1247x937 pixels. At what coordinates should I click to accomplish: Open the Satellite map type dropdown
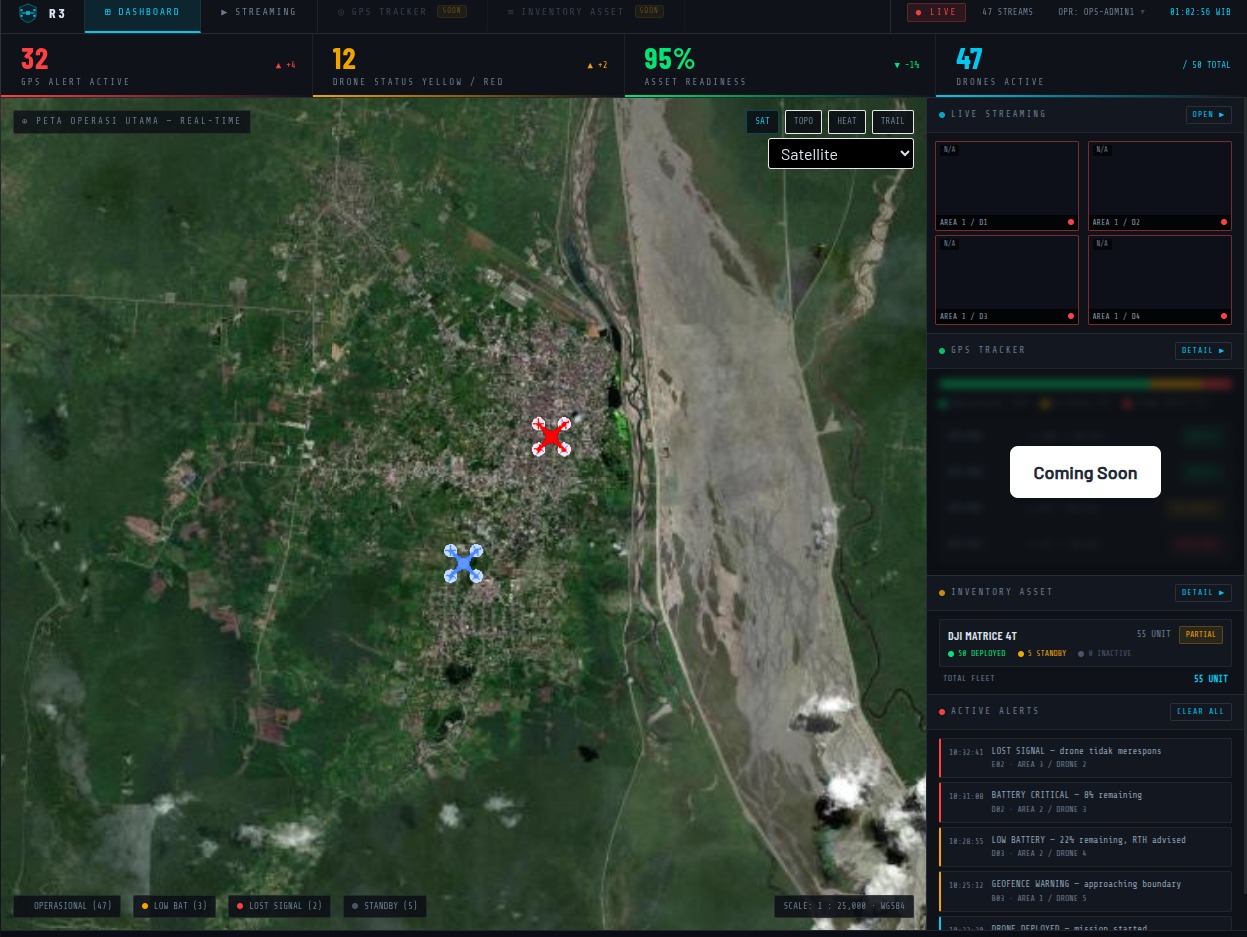click(840, 154)
